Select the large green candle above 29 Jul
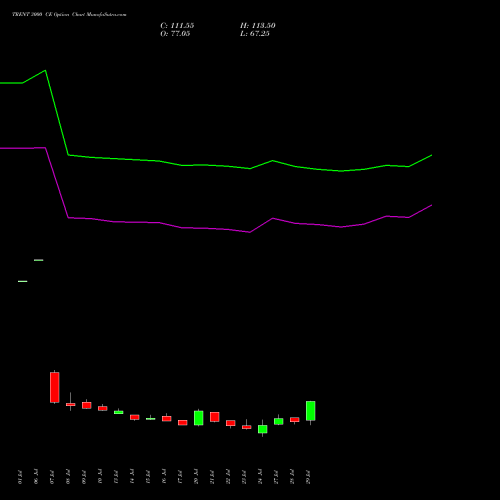 click(311, 411)
